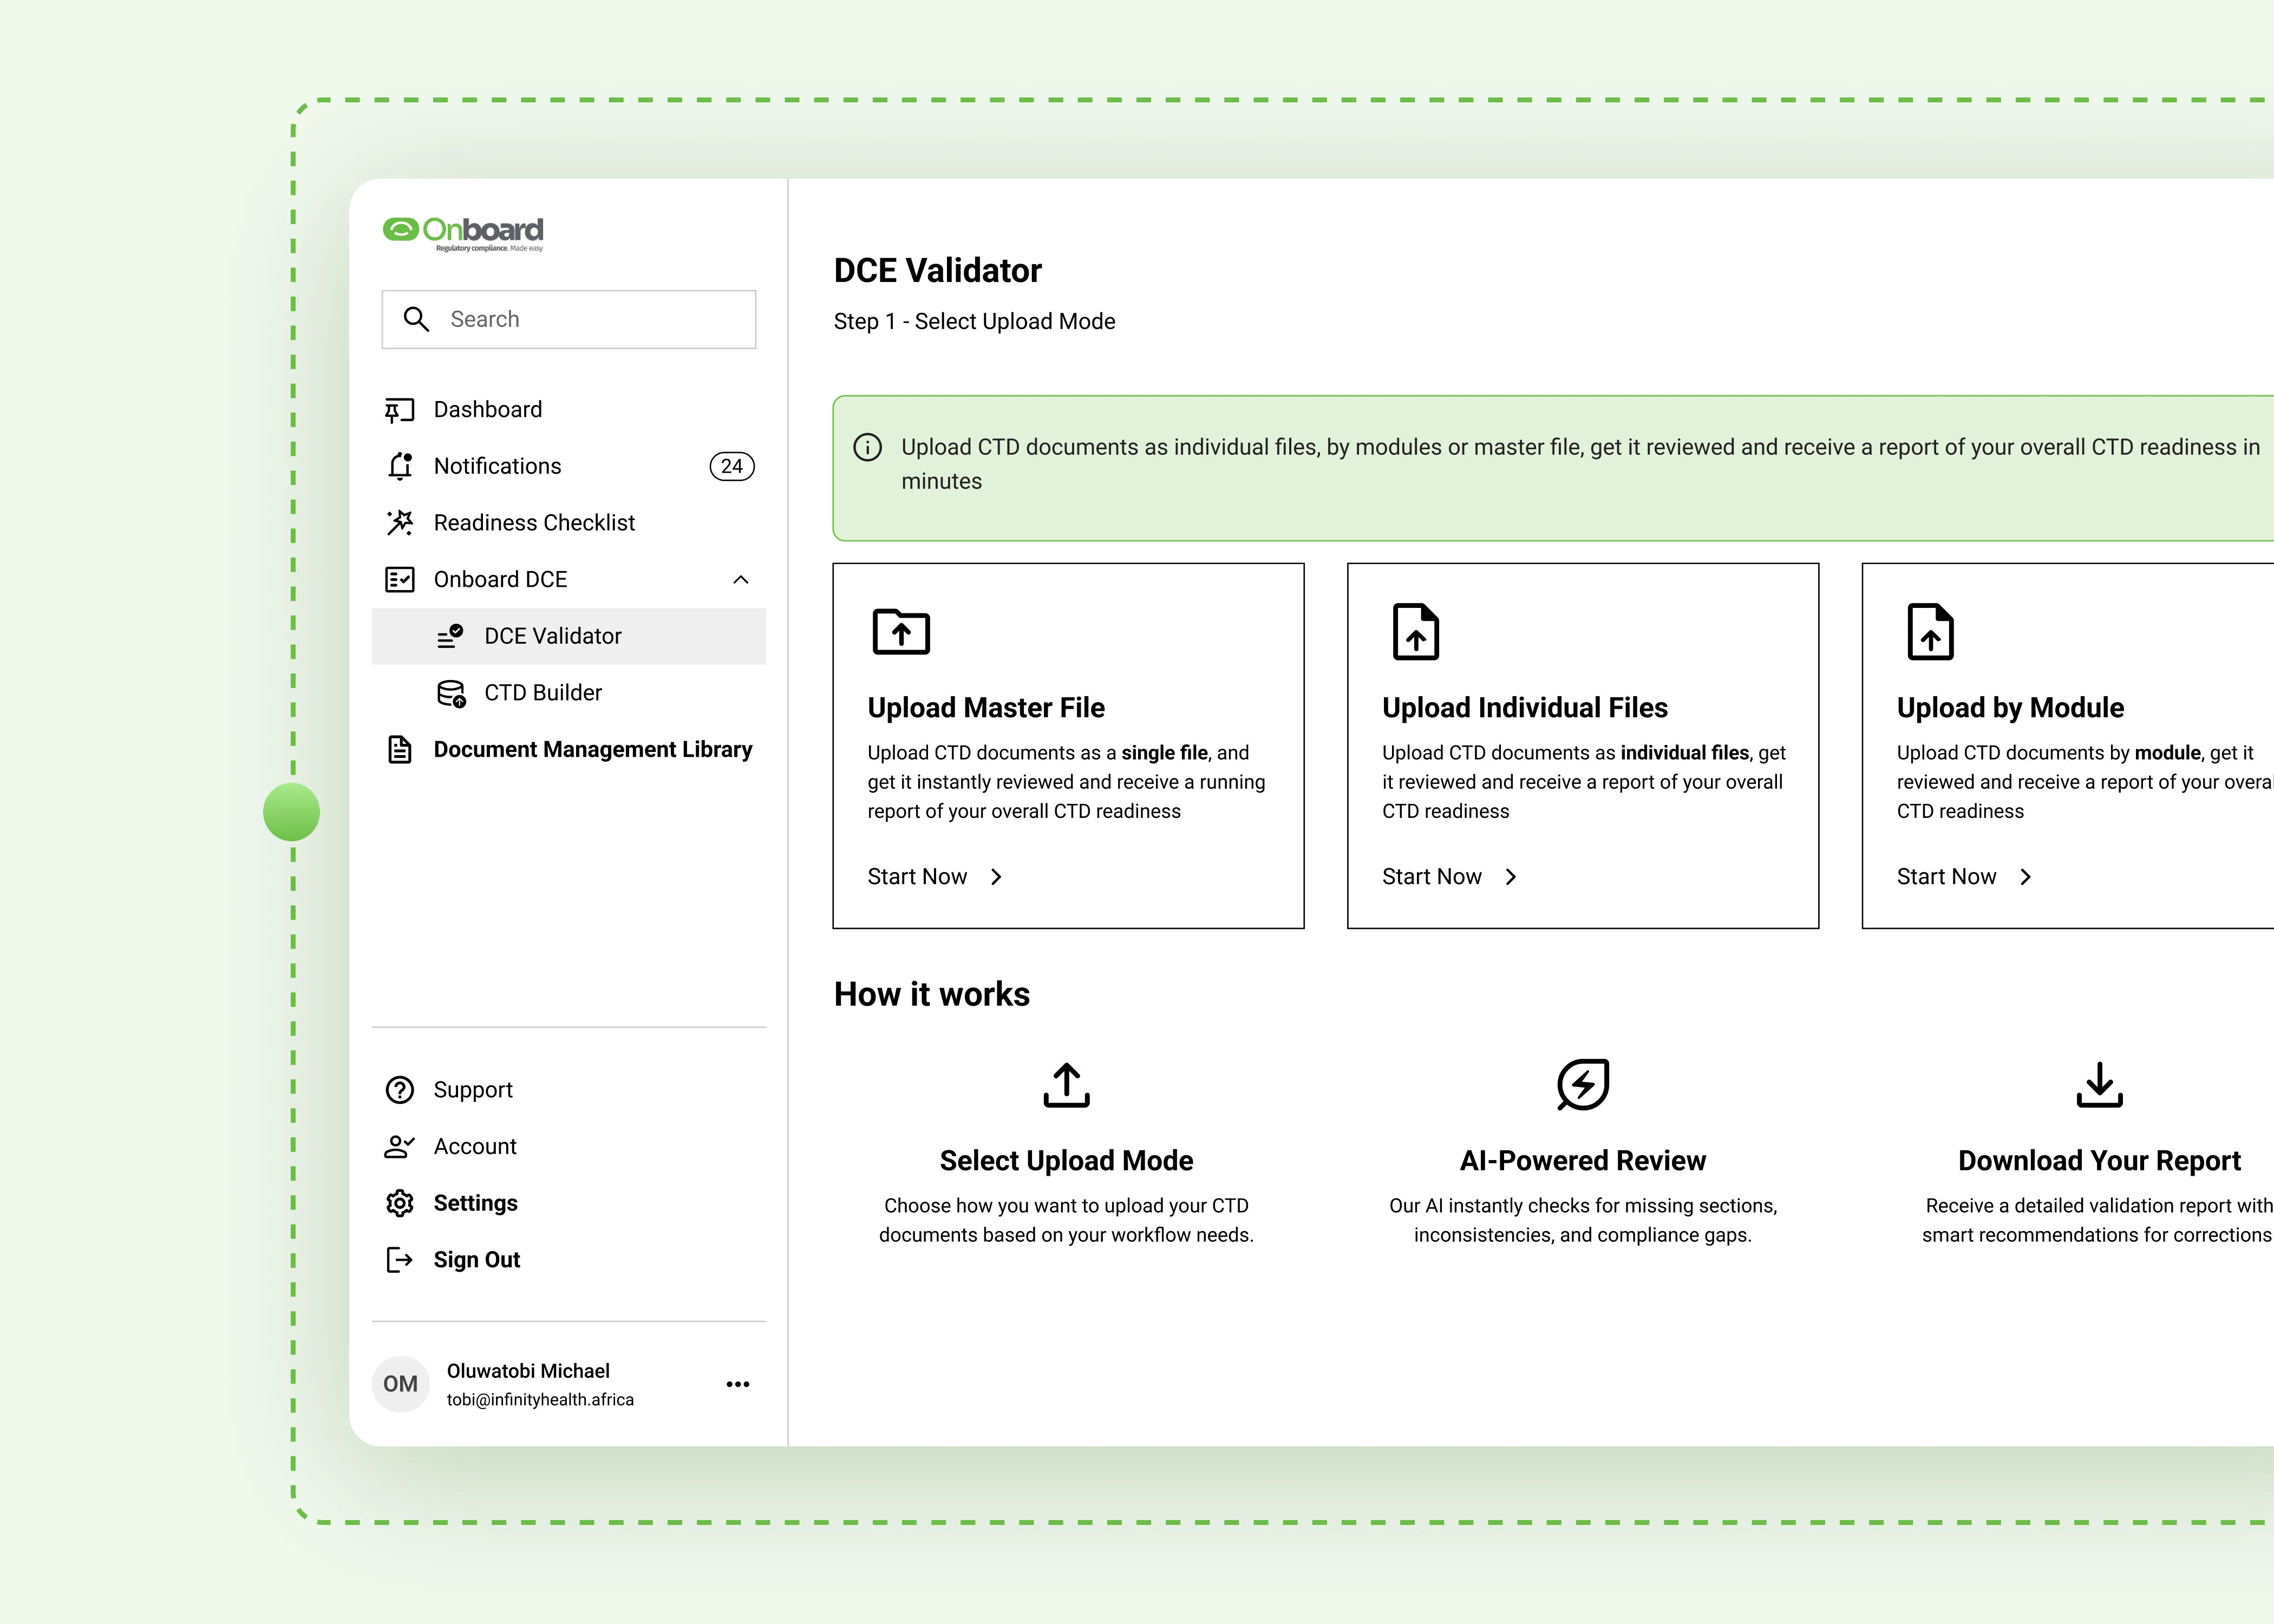
Task: Focus the Search input field
Action: point(568,319)
